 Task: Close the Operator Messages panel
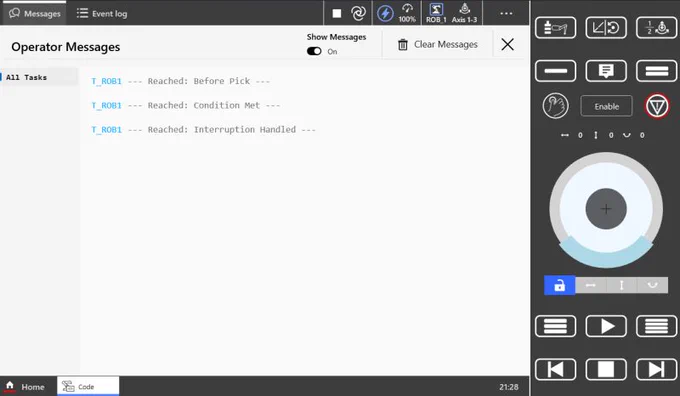[507, 44]
